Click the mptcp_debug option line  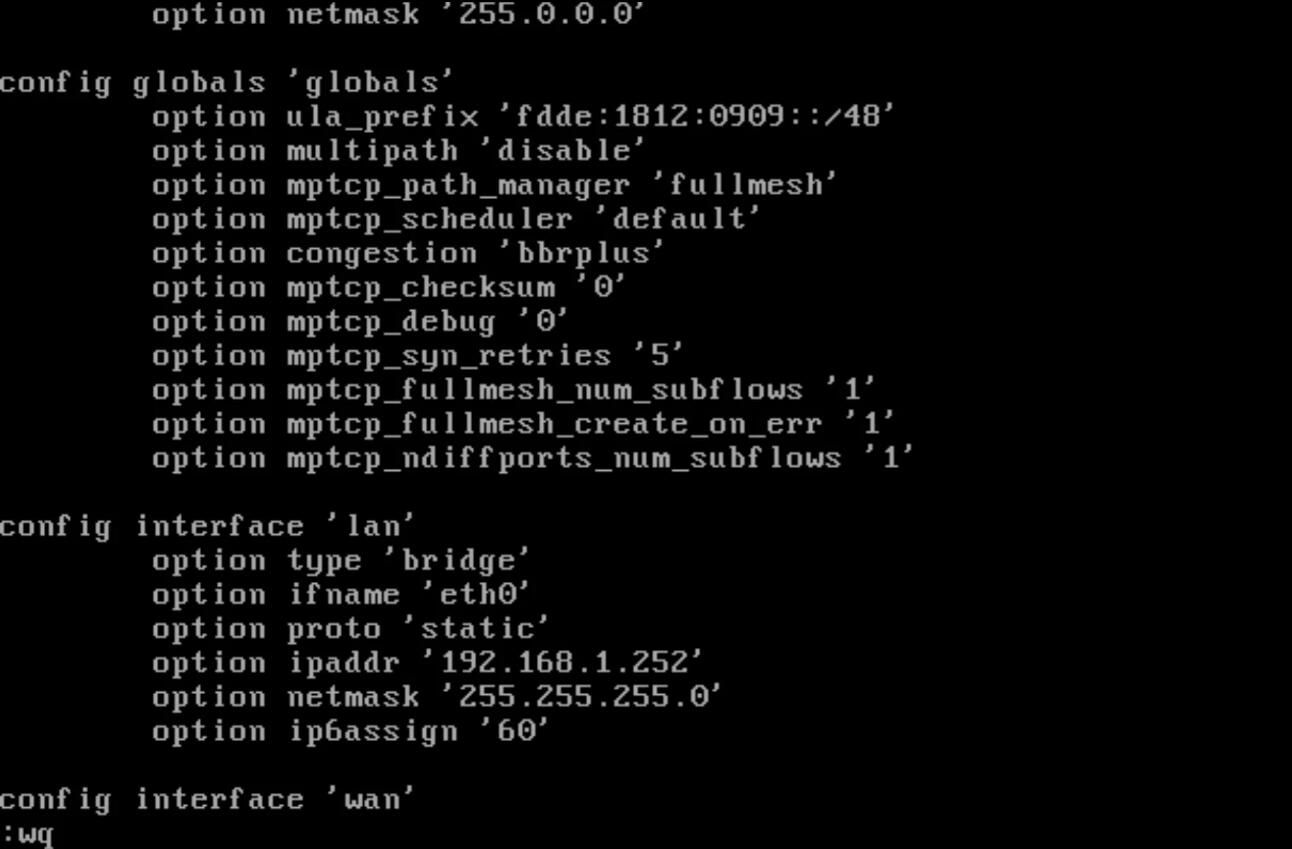coord(360,322)
